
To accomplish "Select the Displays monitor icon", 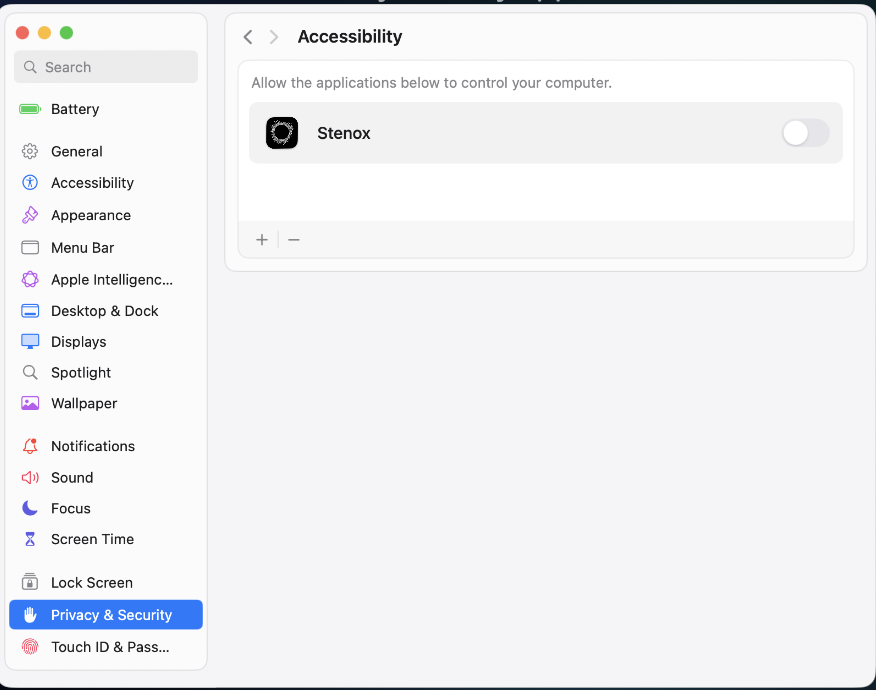I will pos(30,341).
